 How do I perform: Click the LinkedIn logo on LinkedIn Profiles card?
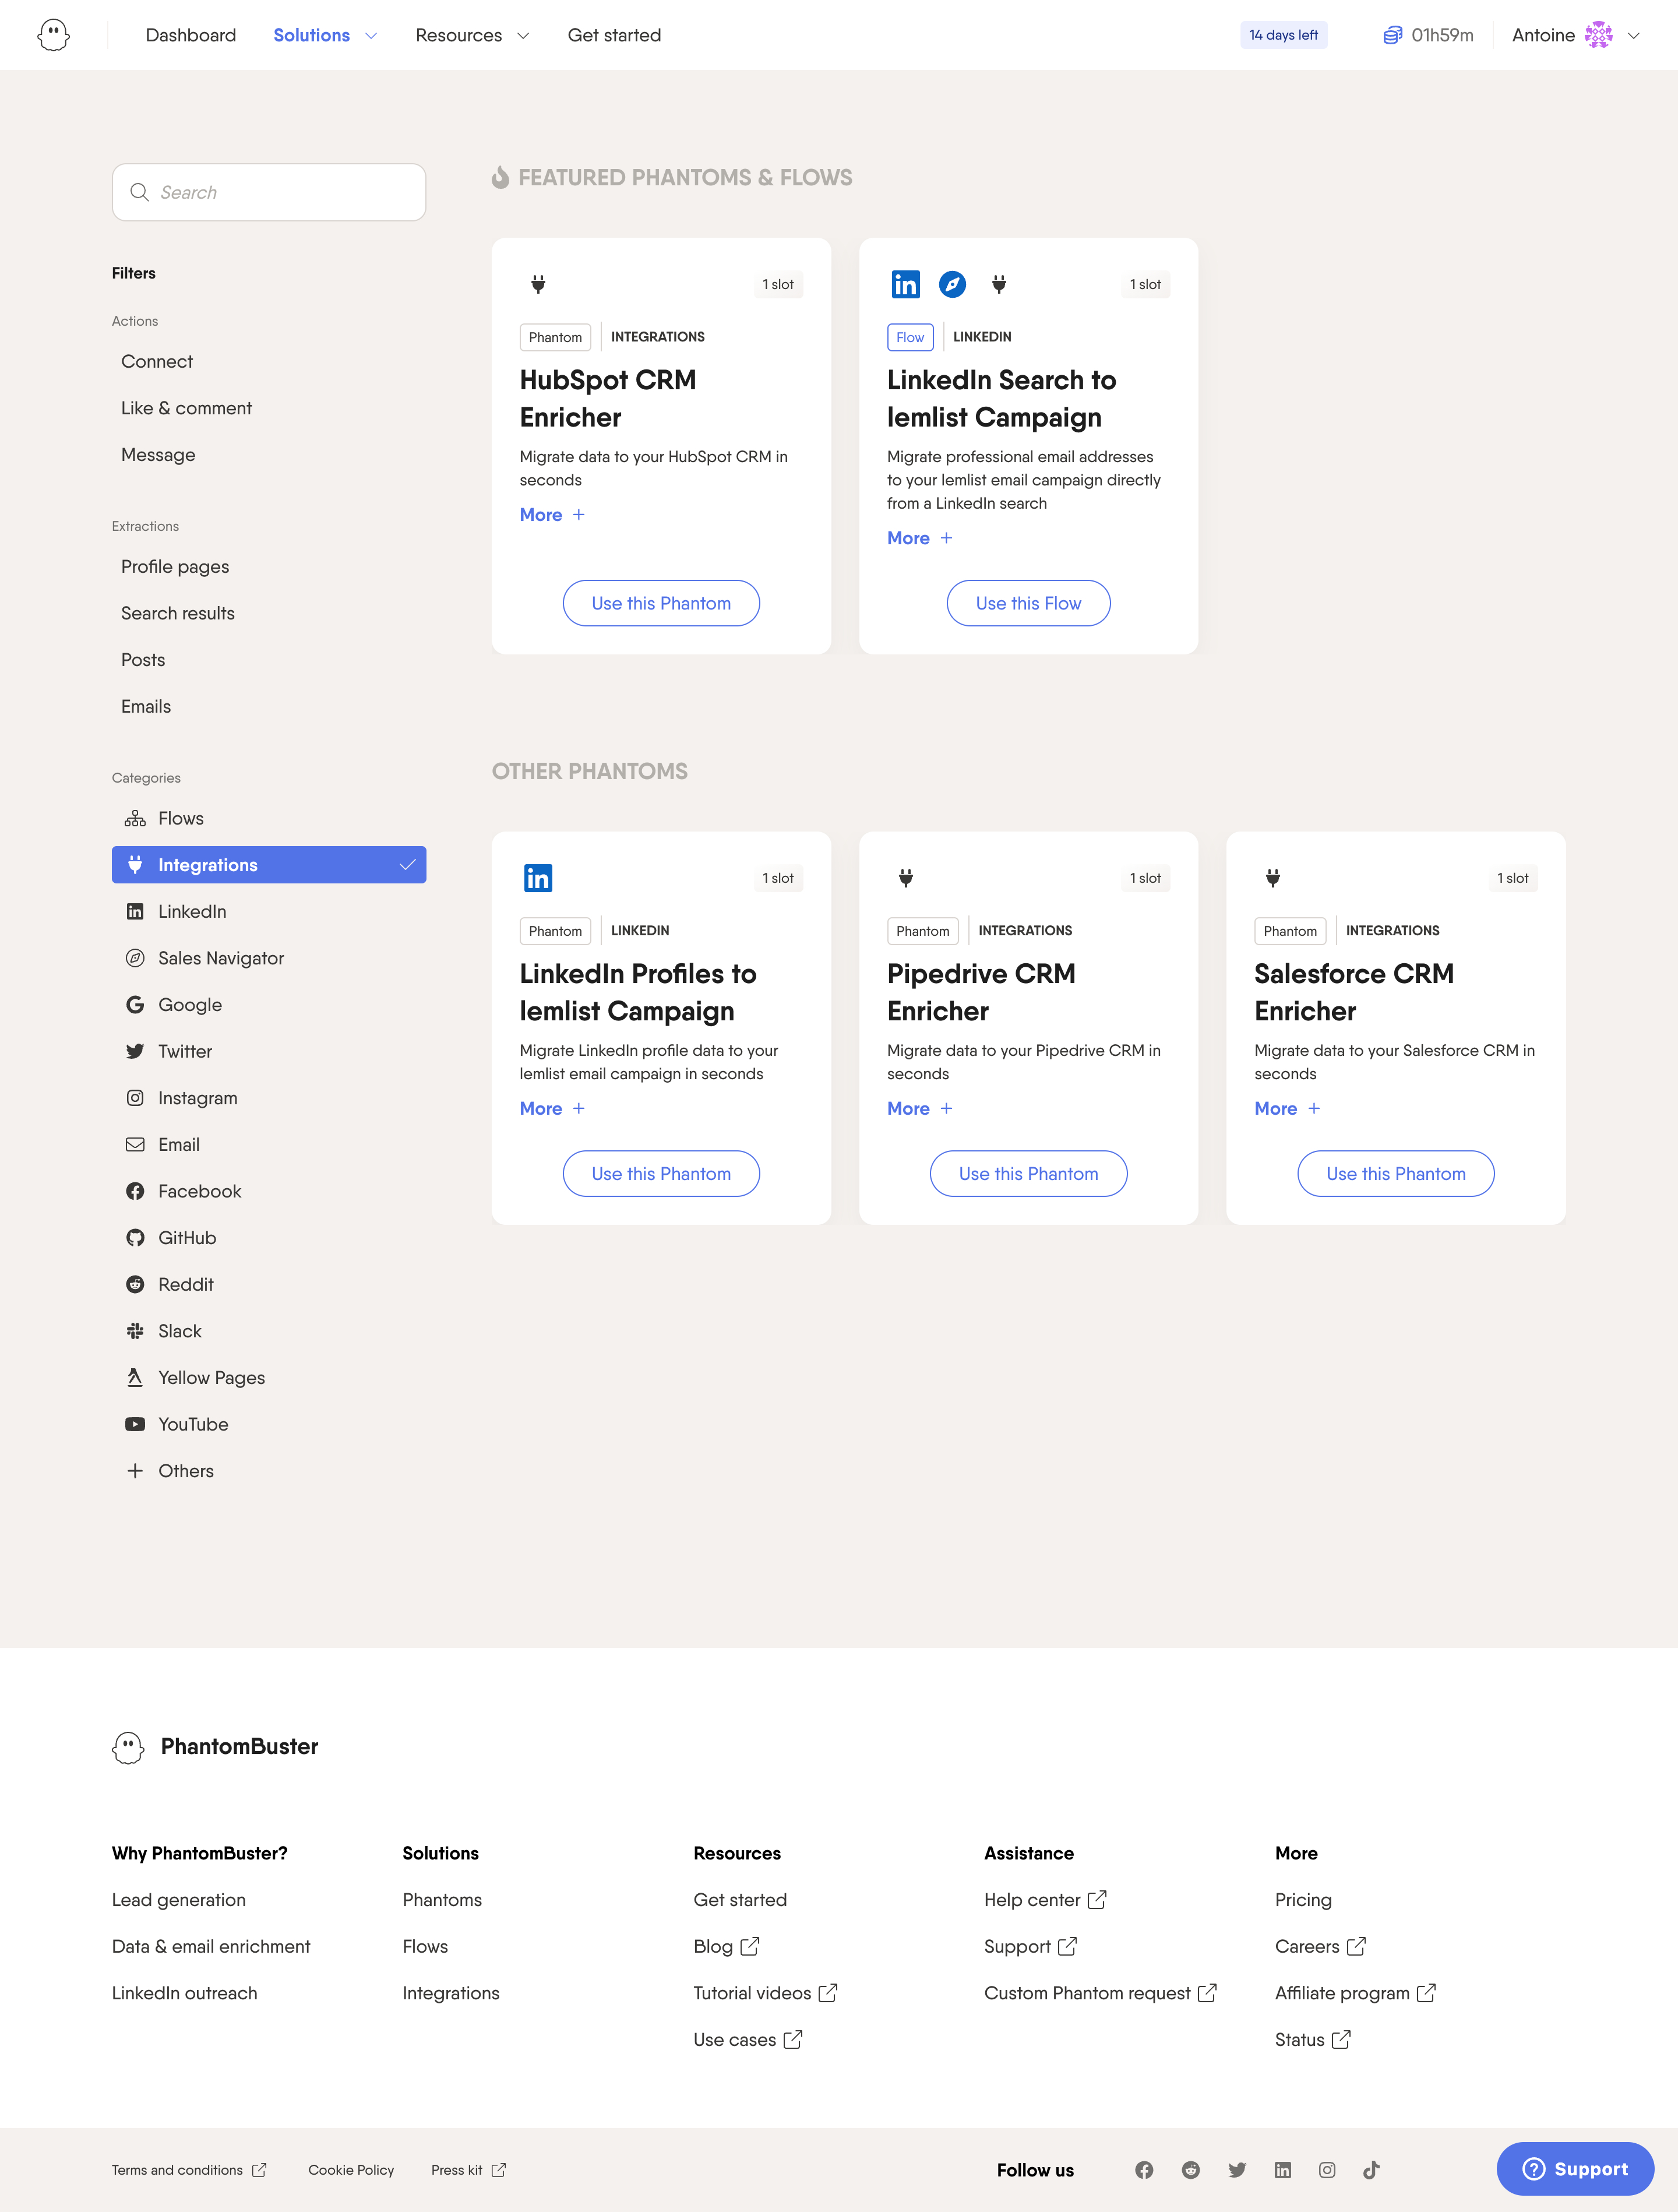(538, 878)
